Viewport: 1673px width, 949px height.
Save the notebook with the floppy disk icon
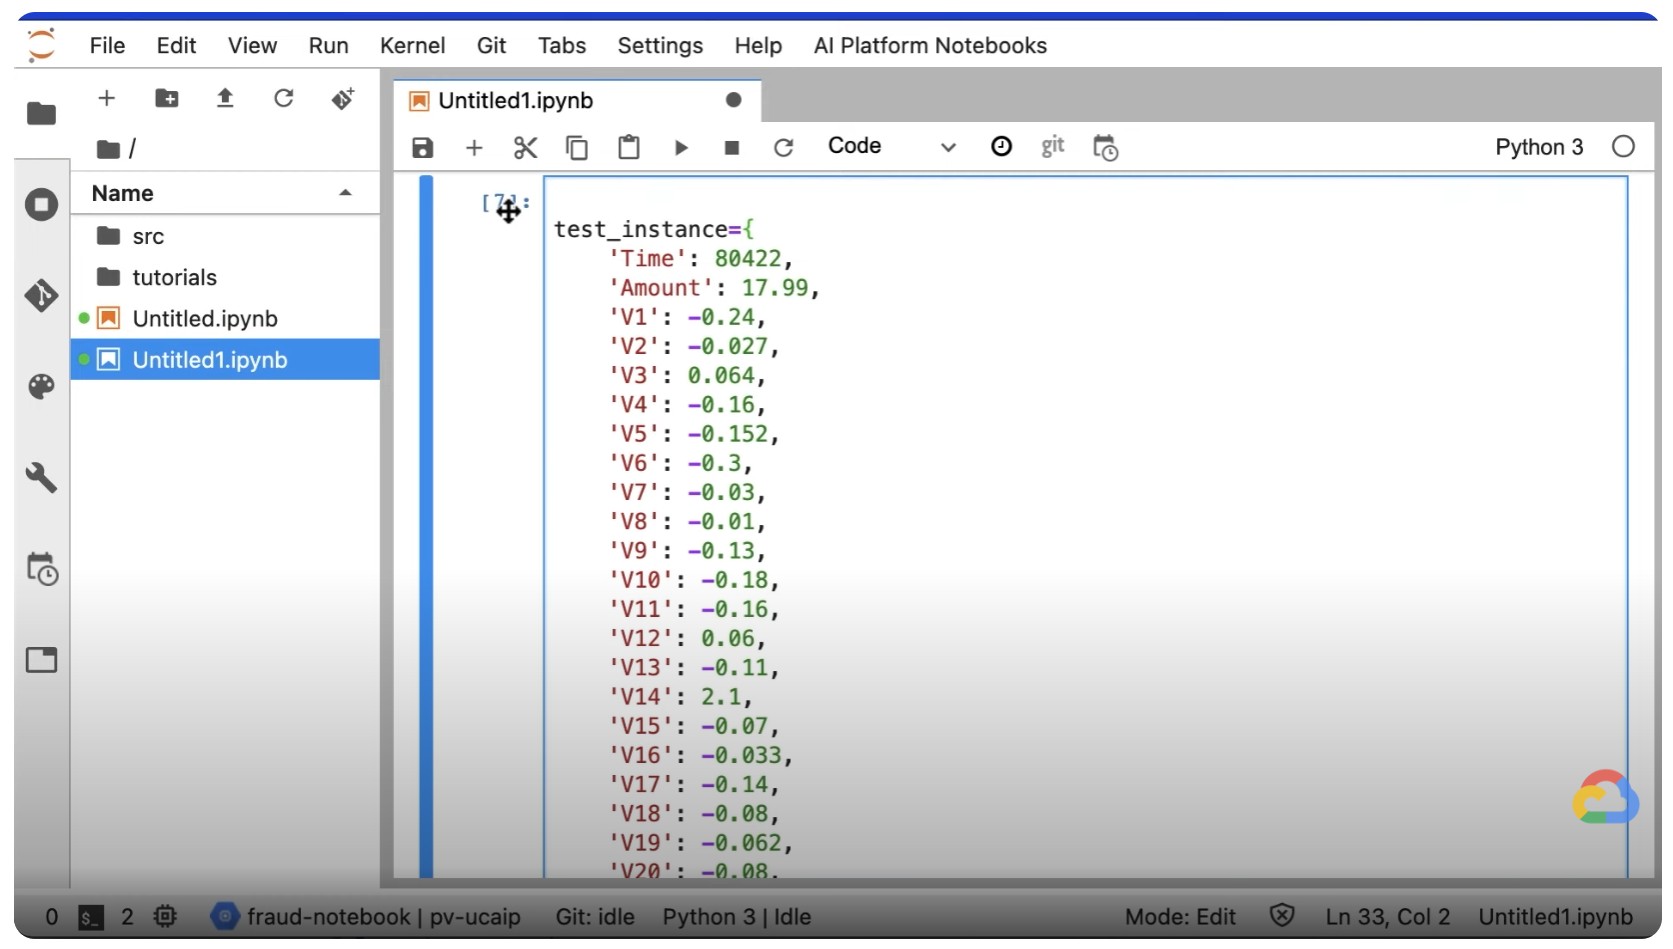coord(423,148)
